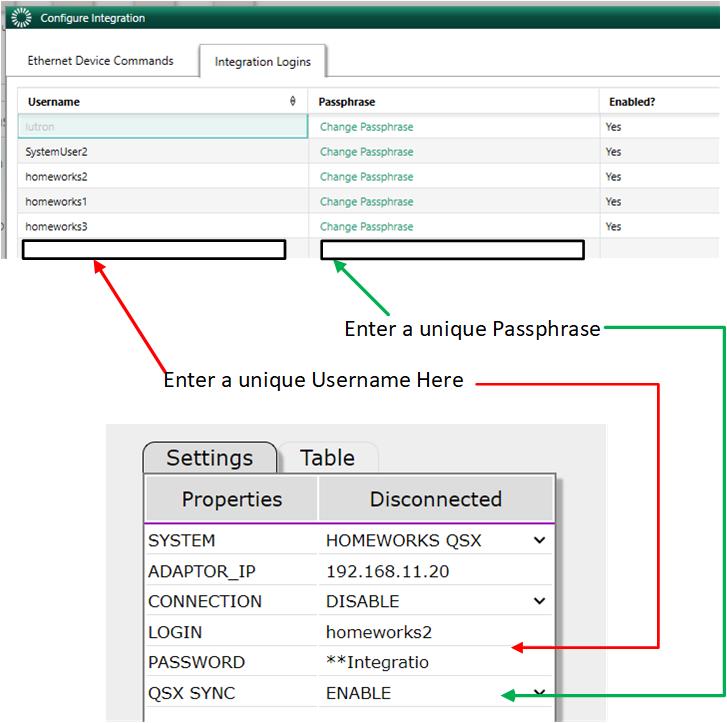Click the SYSTEM property label
The height and width of the screenshot is (723, 727).
[x=182, y=540]
